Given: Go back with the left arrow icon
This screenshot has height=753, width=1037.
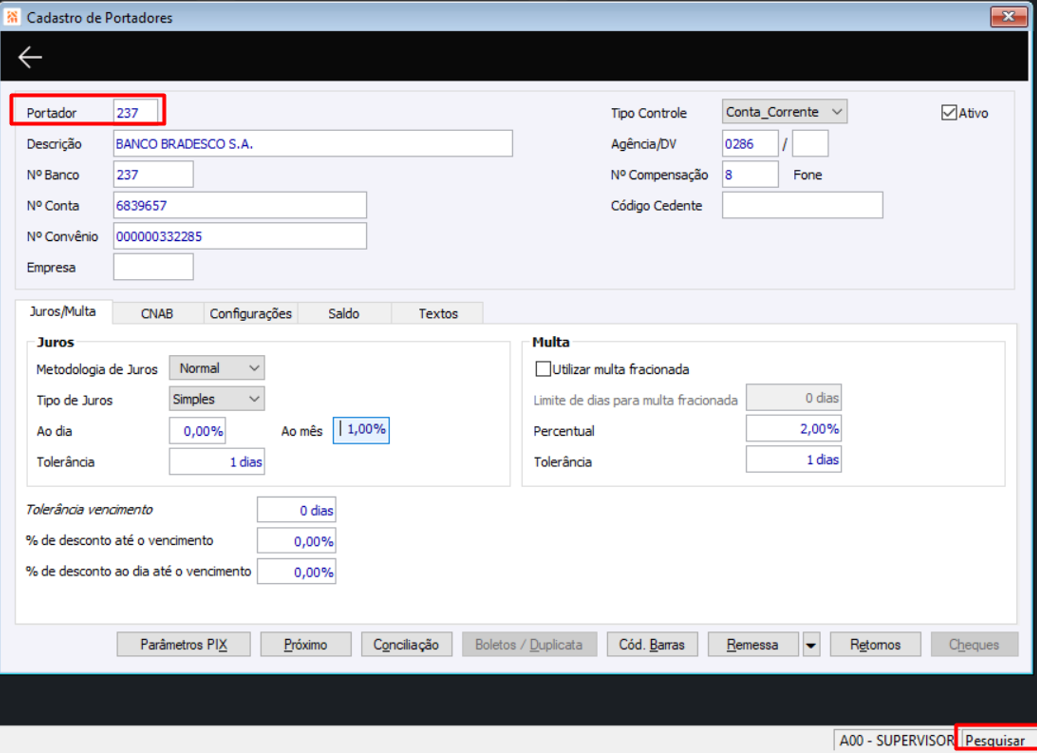Looking at the screenshot, I should pos(30,58).
